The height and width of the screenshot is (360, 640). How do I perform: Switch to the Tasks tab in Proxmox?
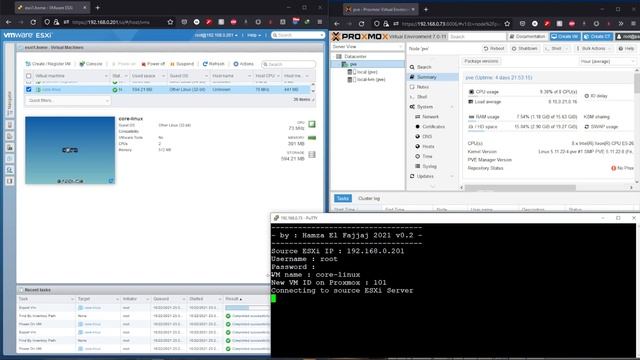point(342,198)
